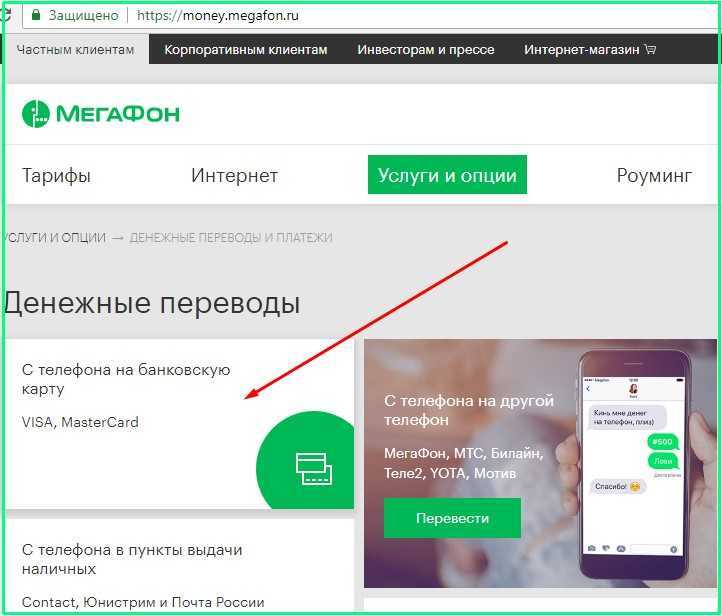Click the VISA, MasterCard text
The height and width of the screenshot is (616, 722).
pos(80,422)
